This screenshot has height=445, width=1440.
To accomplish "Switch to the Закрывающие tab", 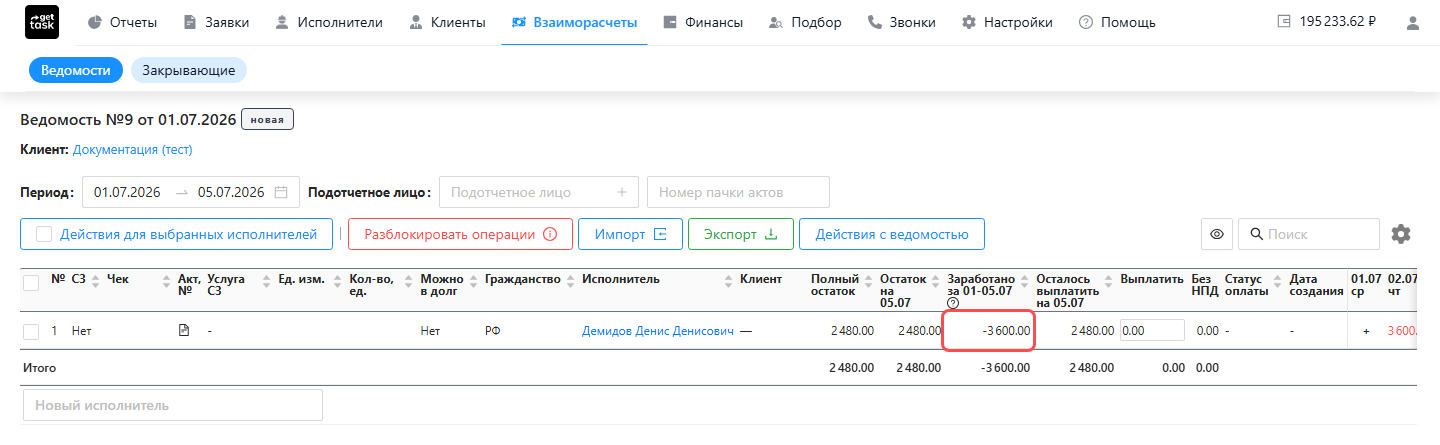I will coord(188,70).
